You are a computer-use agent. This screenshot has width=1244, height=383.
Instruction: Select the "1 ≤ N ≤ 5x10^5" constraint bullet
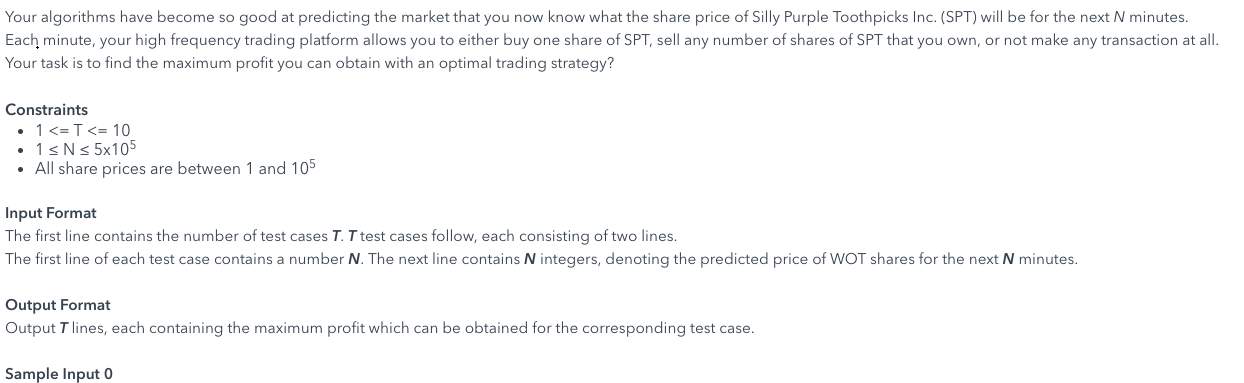85,149
